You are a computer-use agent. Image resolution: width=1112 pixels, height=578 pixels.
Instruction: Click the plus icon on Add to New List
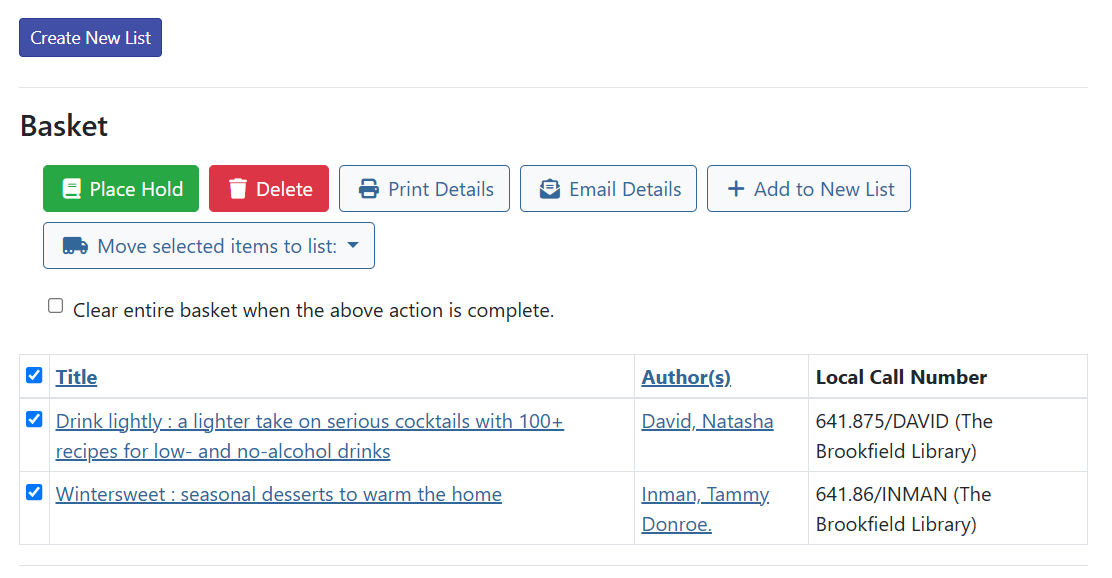(x=736, y=189)
